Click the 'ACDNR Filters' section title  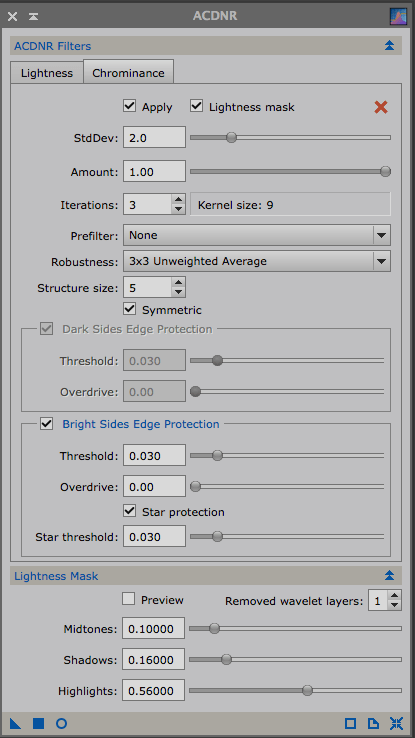[x=53, y=46]
